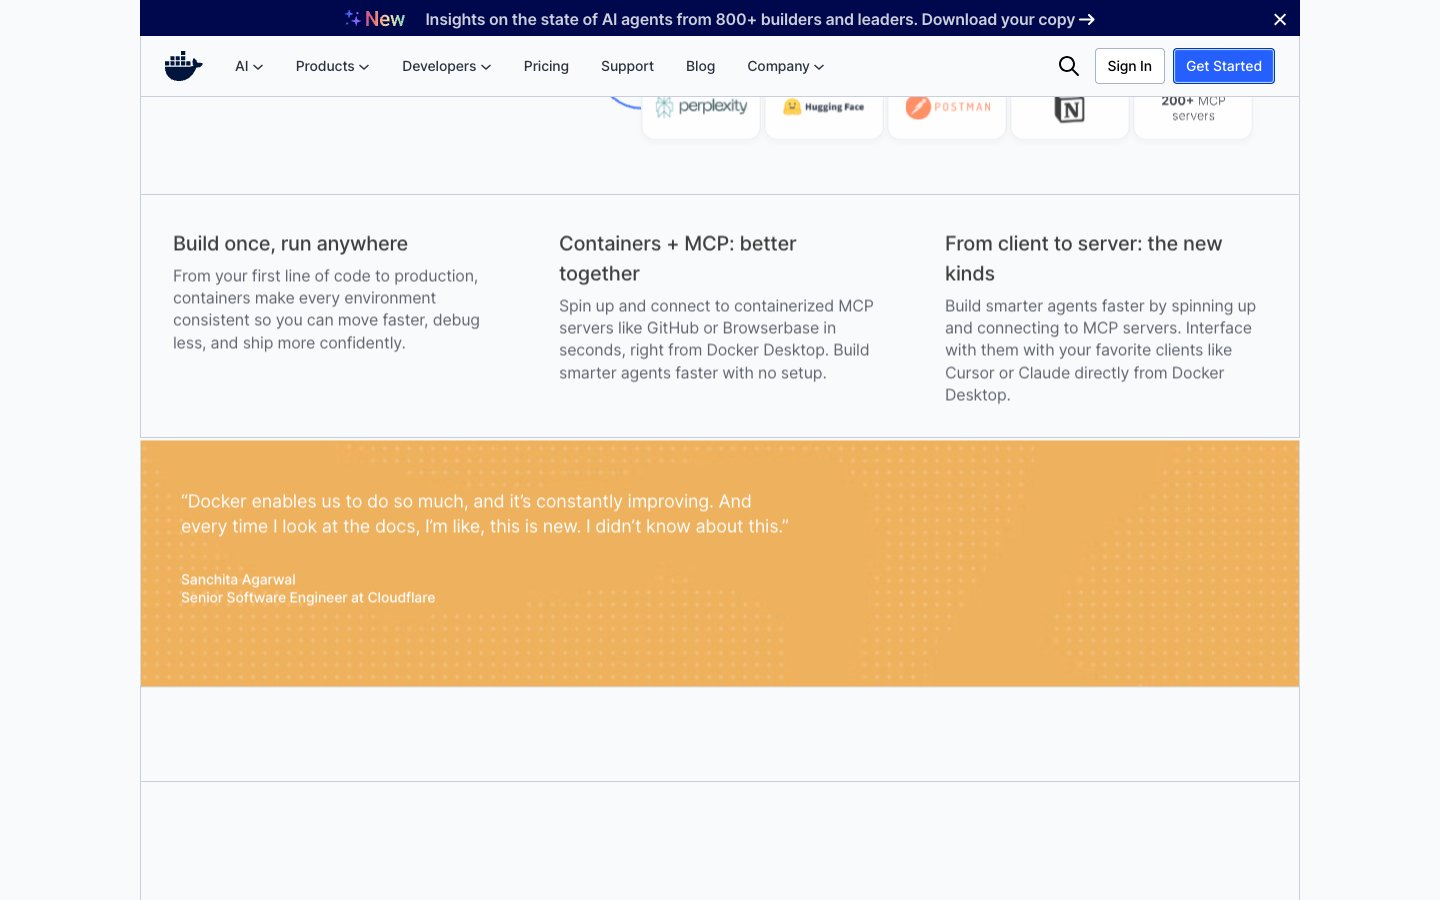Dismiss the announcement banner with X

[1279, 19]
